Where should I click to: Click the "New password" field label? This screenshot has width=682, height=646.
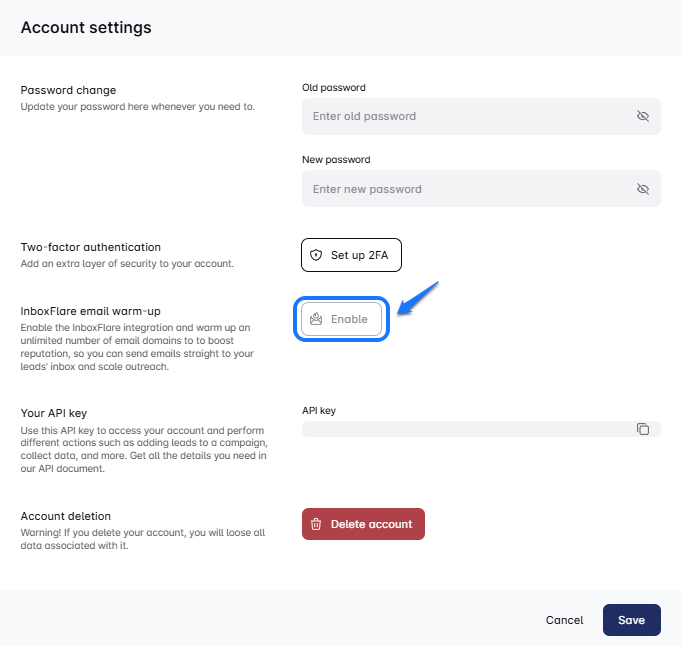[336, 160]
